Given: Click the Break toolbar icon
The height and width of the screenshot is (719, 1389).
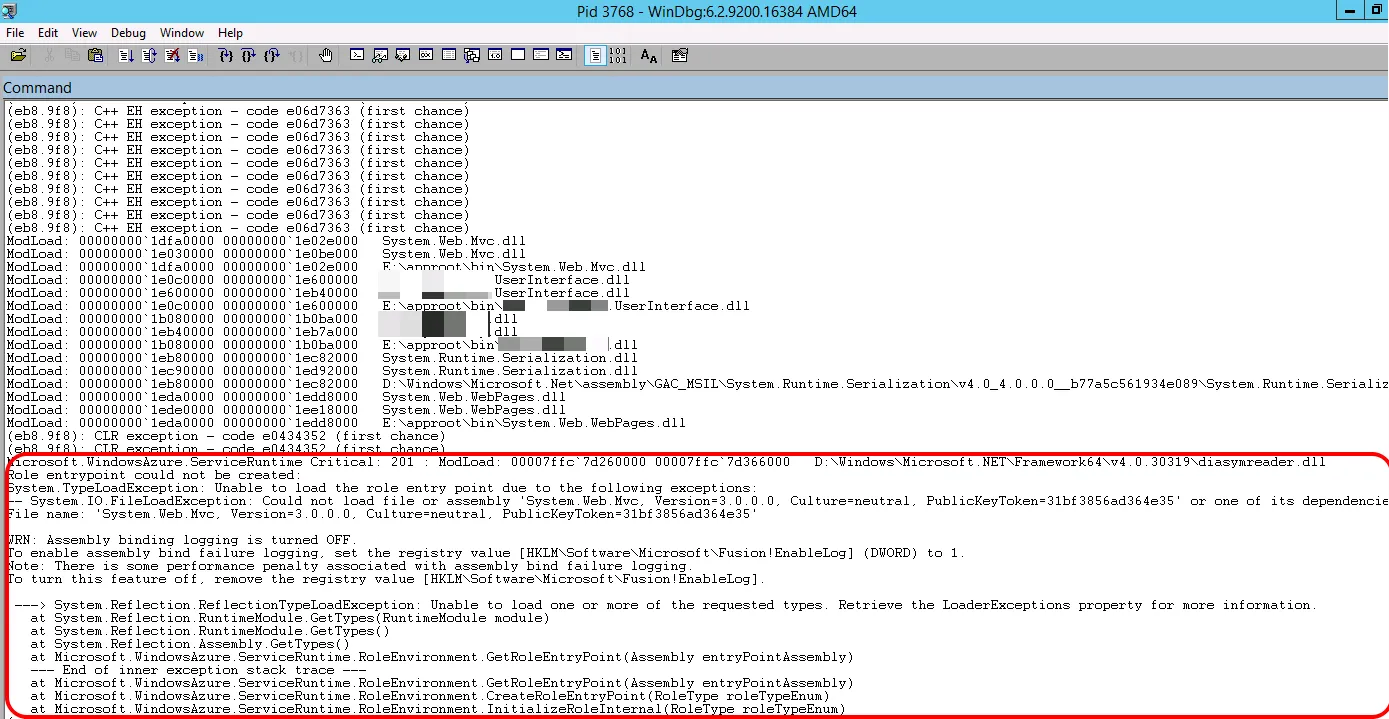Looking at the screenshot, I should (194, 56).
